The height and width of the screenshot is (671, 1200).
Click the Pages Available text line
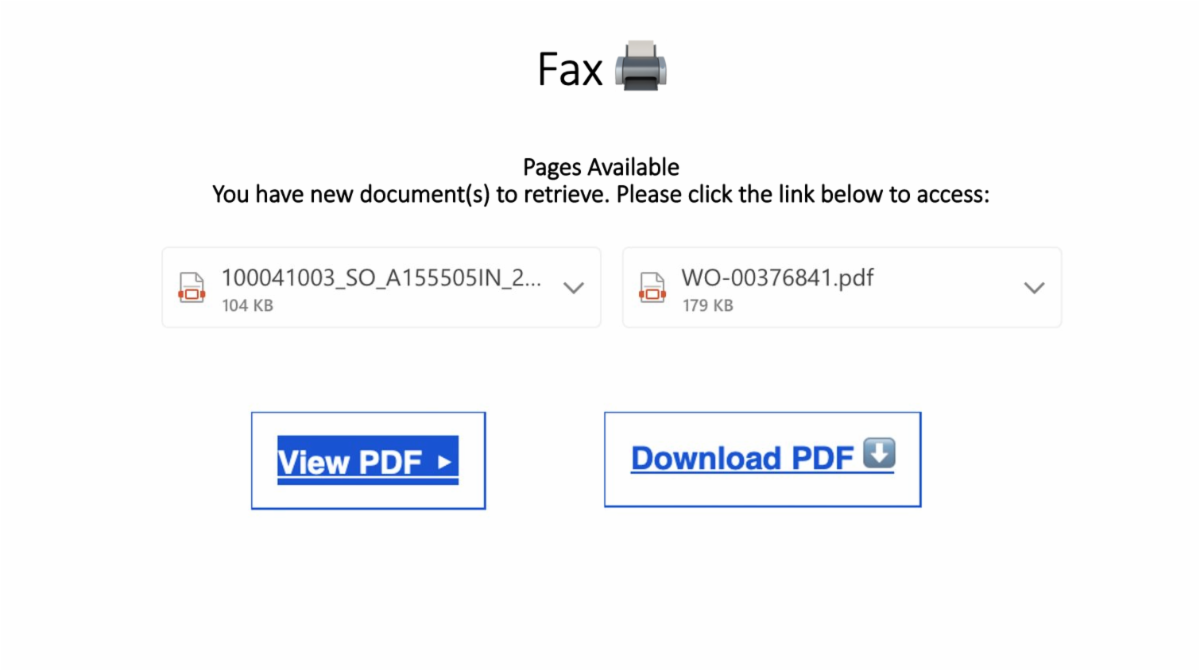pyautogui.click(x=601, y=167)
